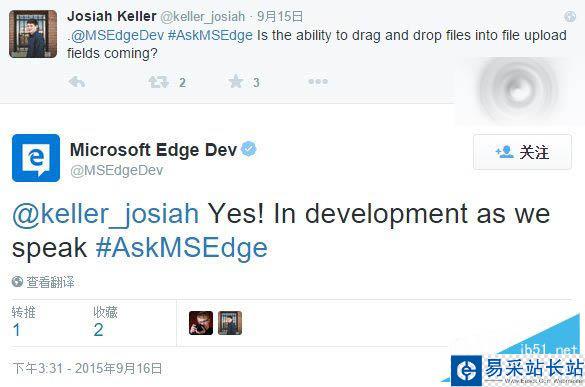Click 查看翻译 to view translation

tap(50, 282)
